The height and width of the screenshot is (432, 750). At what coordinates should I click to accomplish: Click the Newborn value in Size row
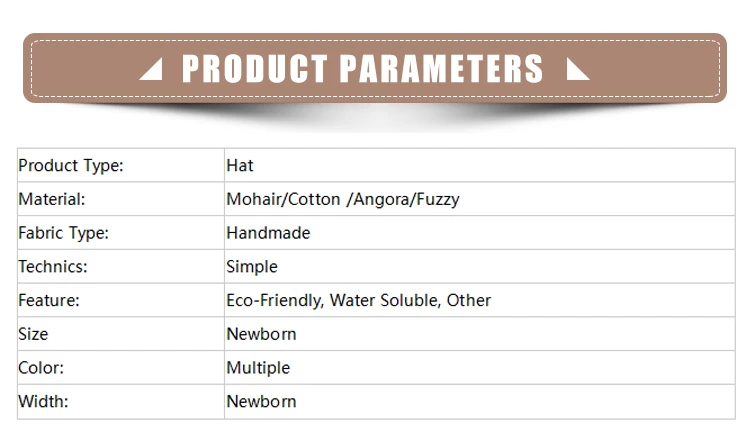(262, 334)
